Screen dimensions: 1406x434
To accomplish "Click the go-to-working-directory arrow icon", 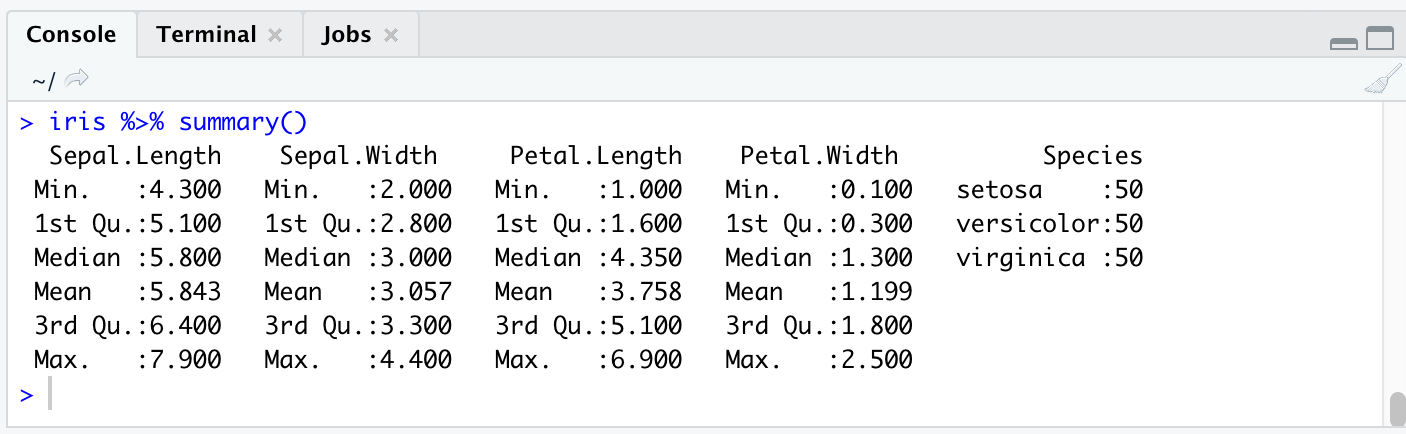I will click(77, 79).
